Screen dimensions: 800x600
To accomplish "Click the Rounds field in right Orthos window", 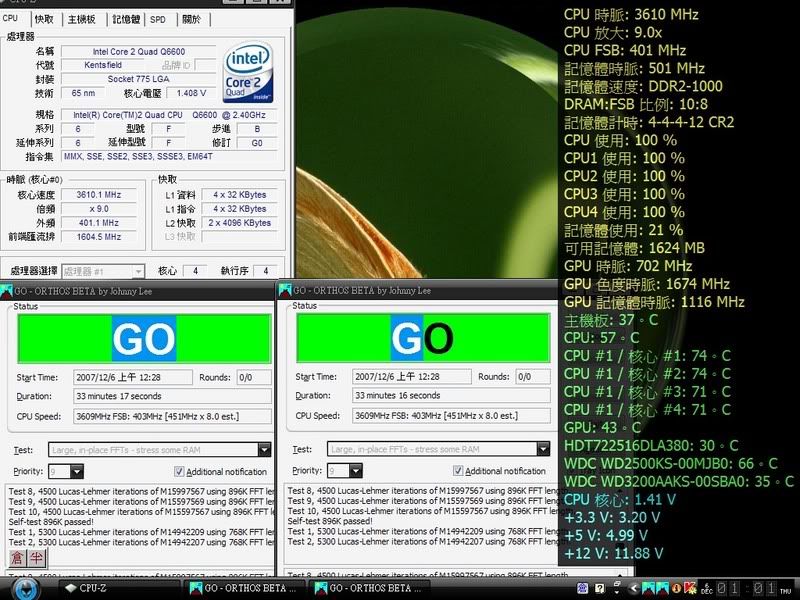I will pos(533,377).
